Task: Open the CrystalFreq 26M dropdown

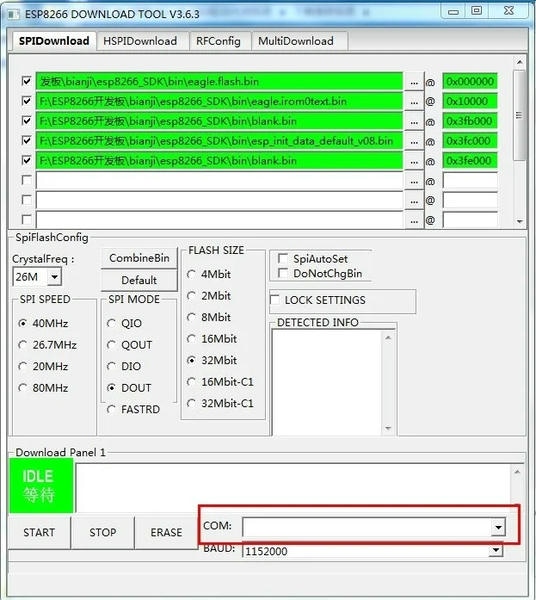Action: coord(54,276)
